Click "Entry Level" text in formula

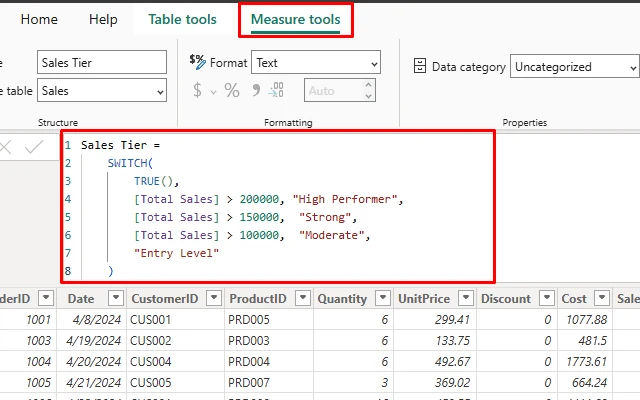pos(177,253)
